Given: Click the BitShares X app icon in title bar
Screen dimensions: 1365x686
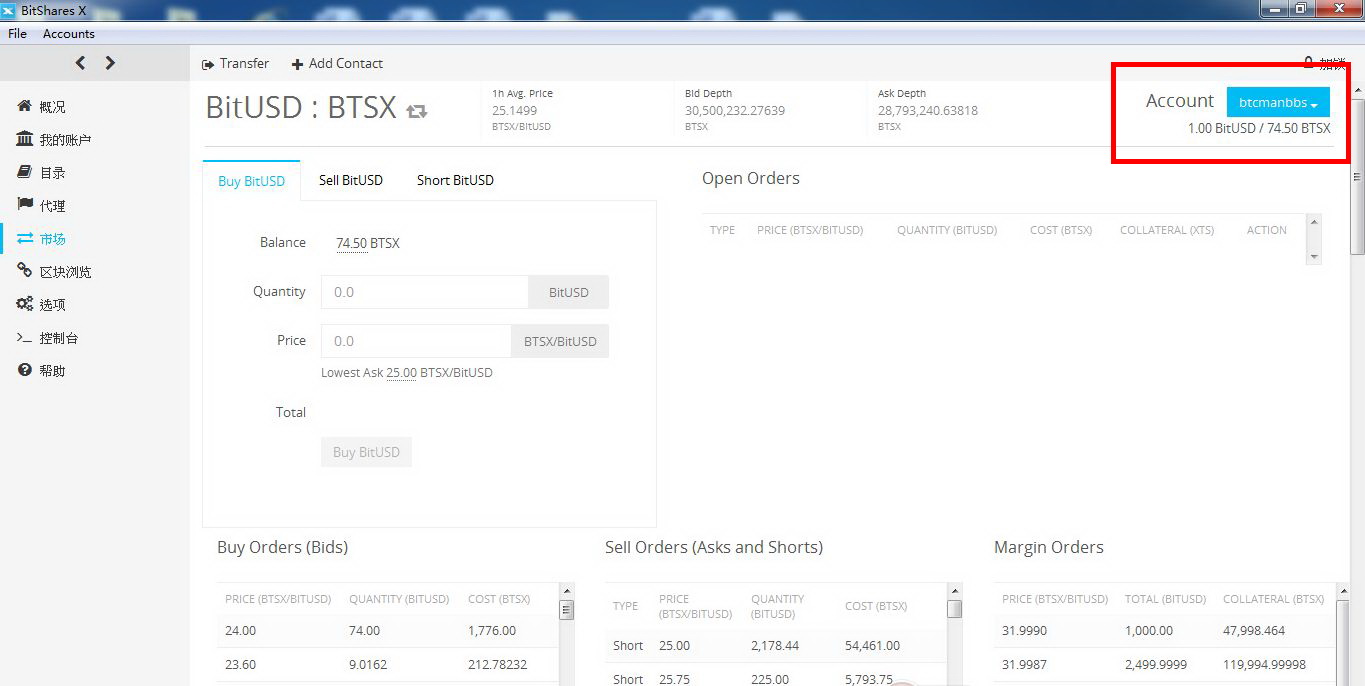Looking at the screenshot, I should click(8, 10).
